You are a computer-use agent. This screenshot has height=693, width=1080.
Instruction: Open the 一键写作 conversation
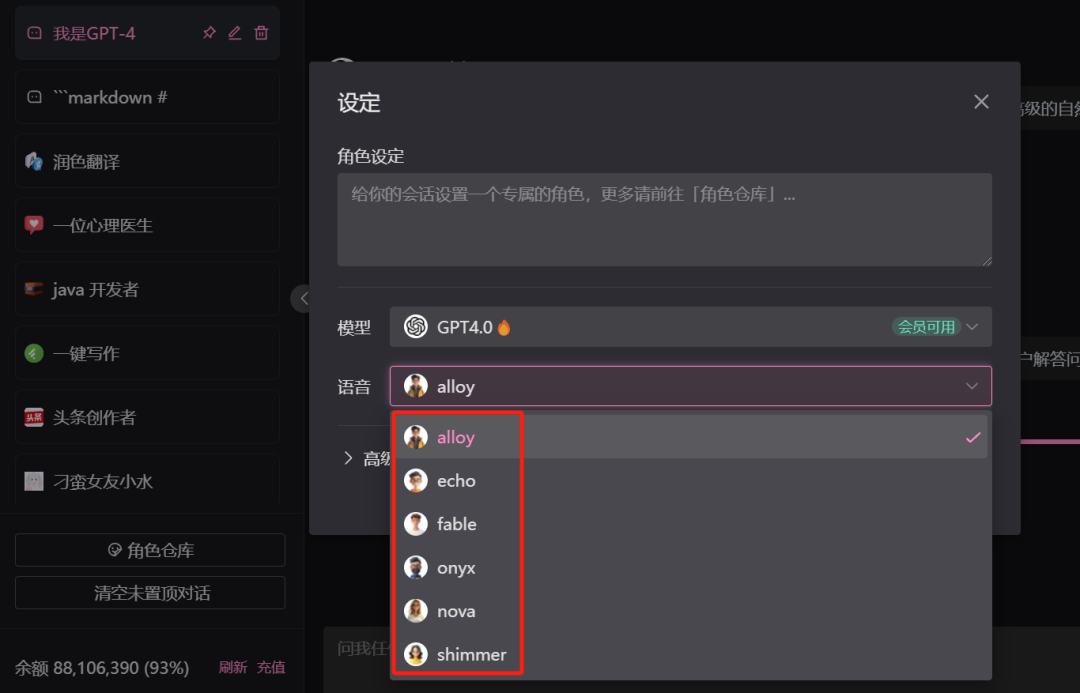coord(147,353)
